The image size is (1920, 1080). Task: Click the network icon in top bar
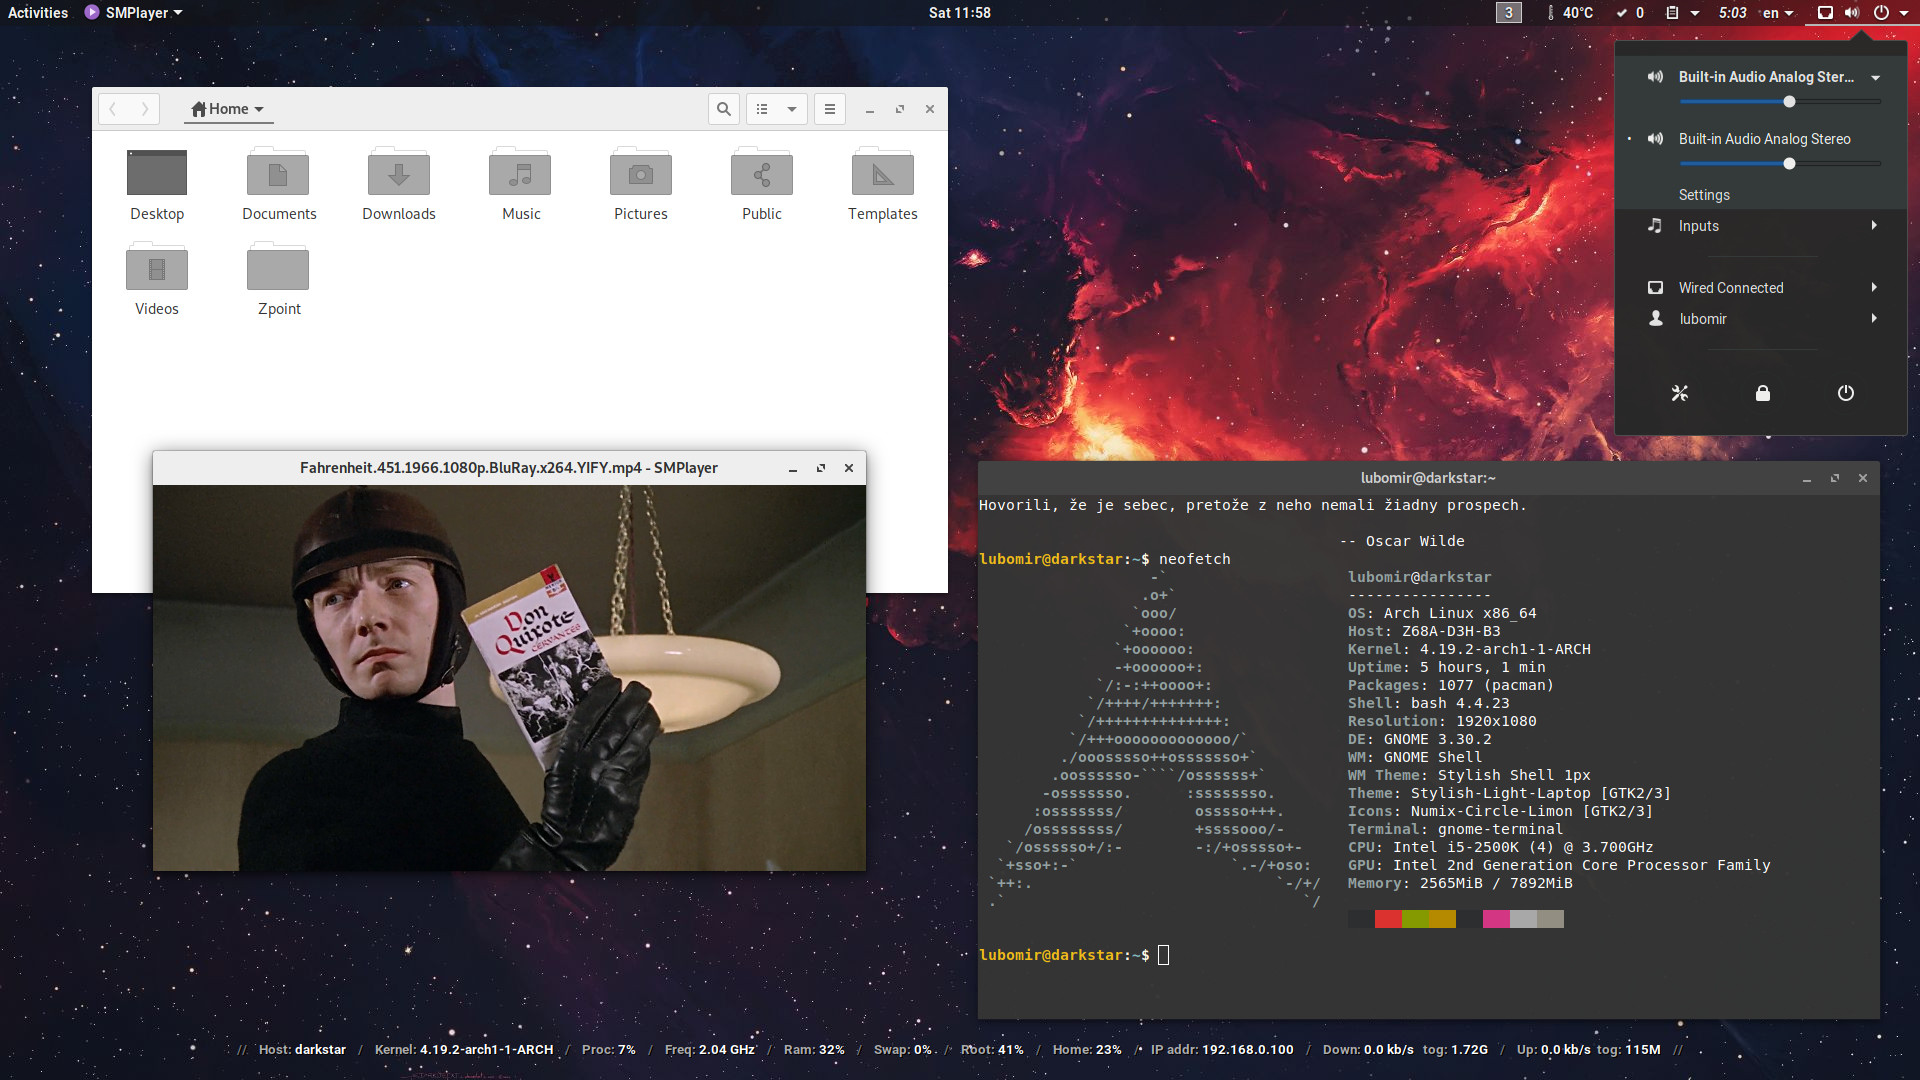1825,13
